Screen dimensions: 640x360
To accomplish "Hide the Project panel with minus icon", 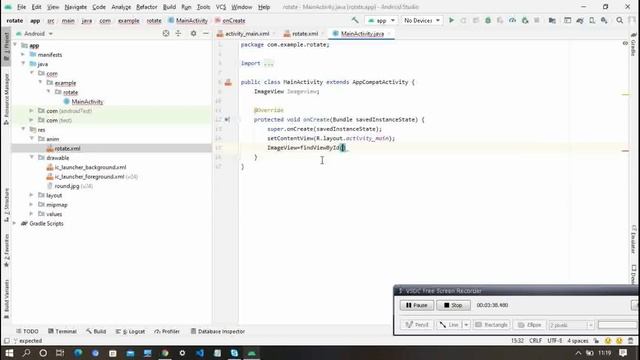I will point(206,33).
